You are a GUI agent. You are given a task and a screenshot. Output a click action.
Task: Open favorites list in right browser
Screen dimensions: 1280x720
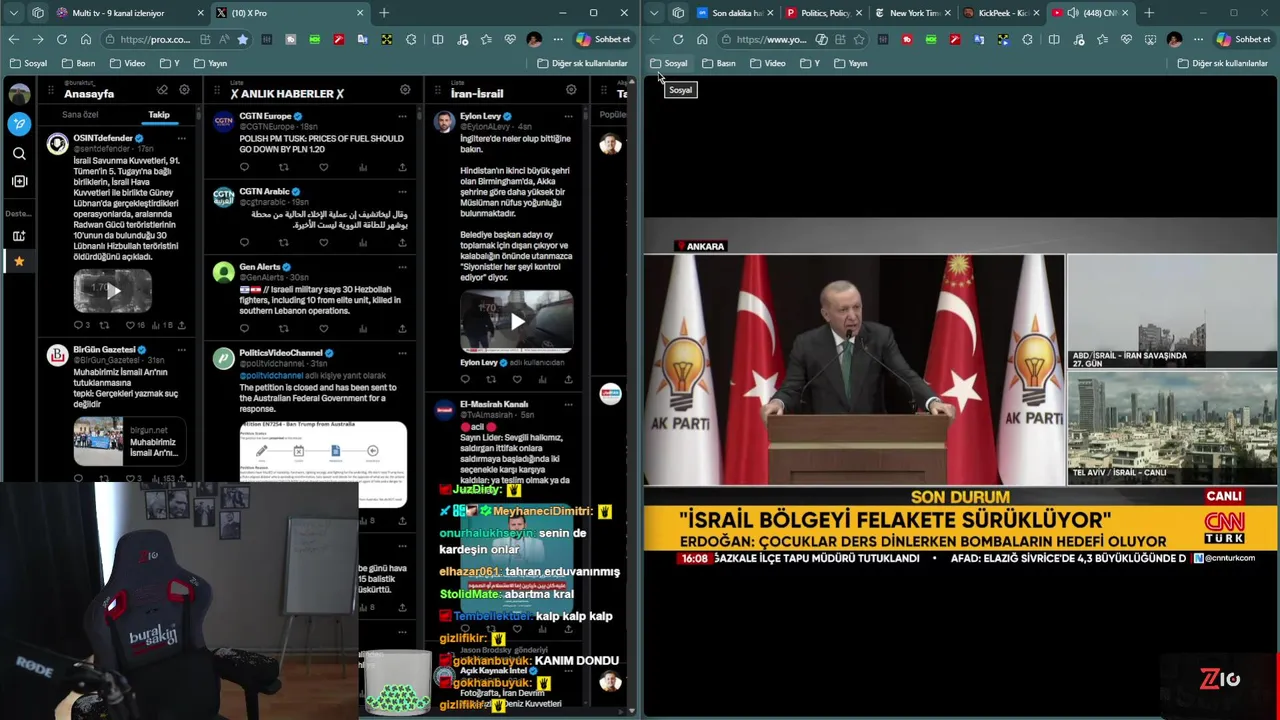(1102, 39)
